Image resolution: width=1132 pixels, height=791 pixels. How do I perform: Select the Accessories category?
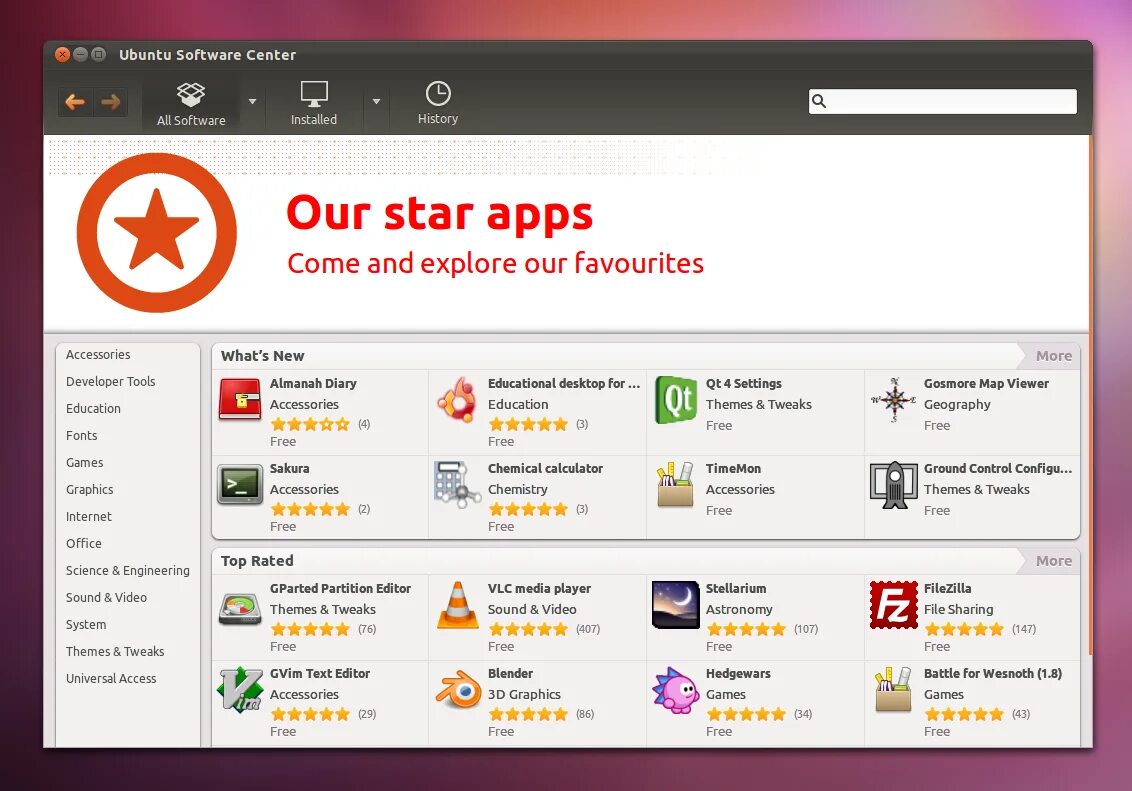coord(98,354)
